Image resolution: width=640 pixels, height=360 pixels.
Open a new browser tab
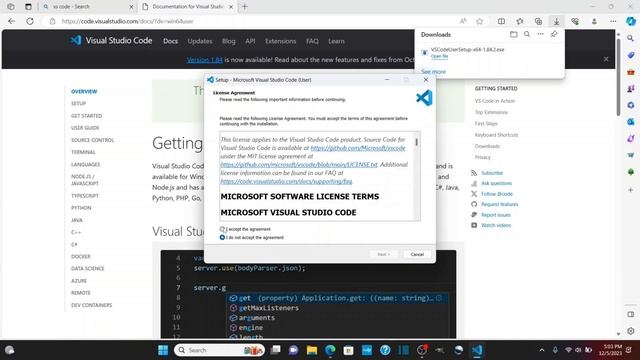244,7
